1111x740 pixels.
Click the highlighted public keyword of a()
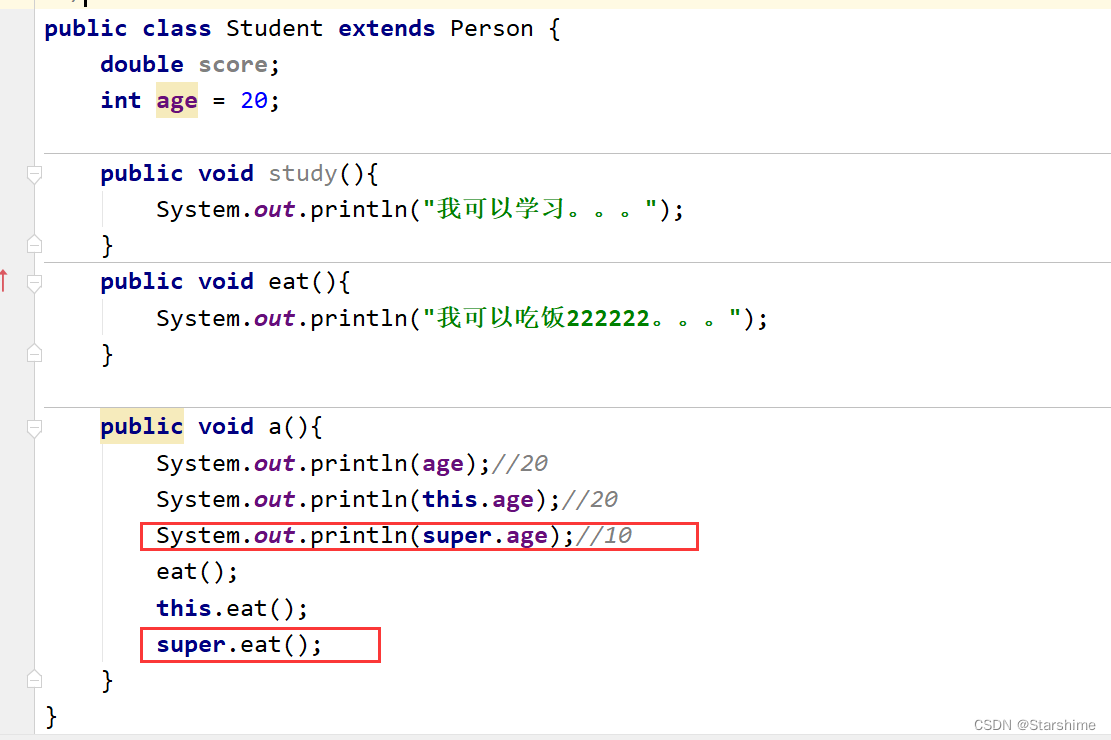(x=141, y=425)
